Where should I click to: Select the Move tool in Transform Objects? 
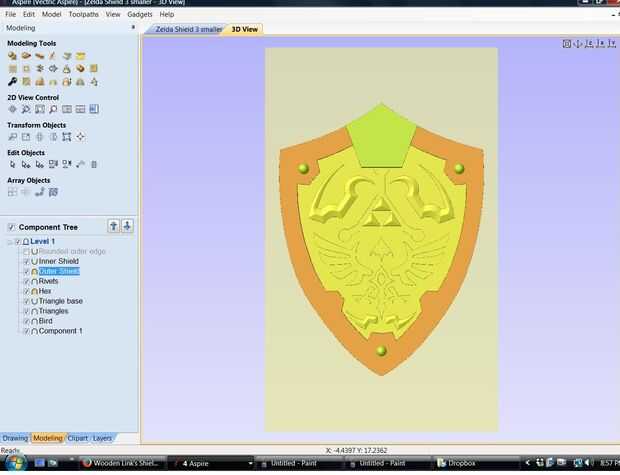point(13,137)
